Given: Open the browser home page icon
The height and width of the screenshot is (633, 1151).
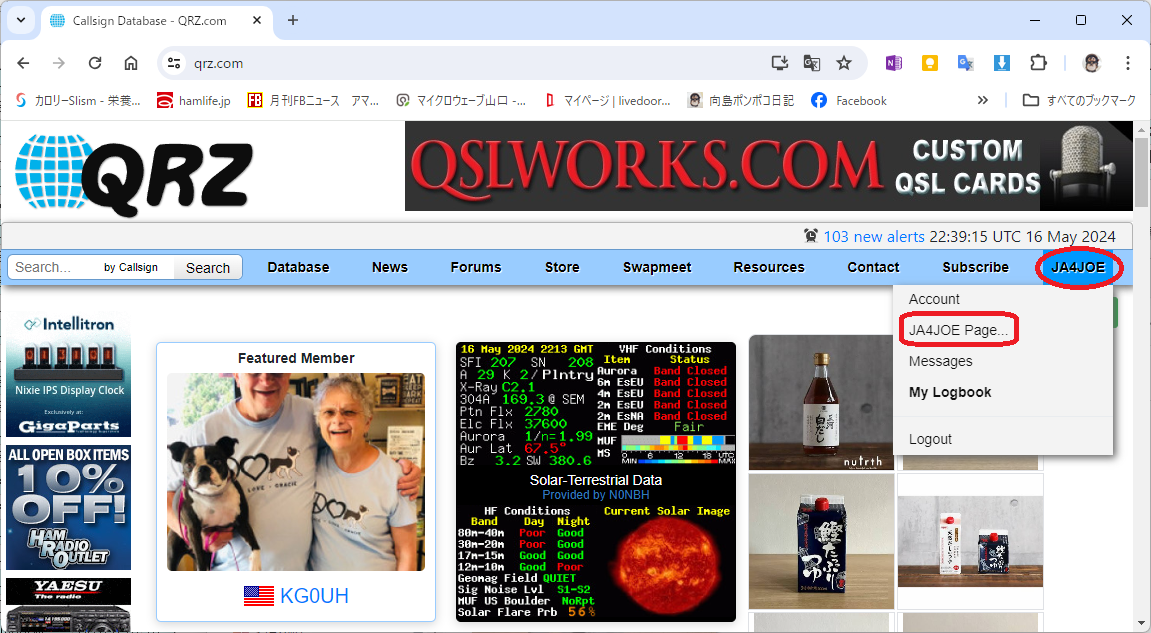Looking at the screenshot, I should pyautogui.click(x=131, y=63).
